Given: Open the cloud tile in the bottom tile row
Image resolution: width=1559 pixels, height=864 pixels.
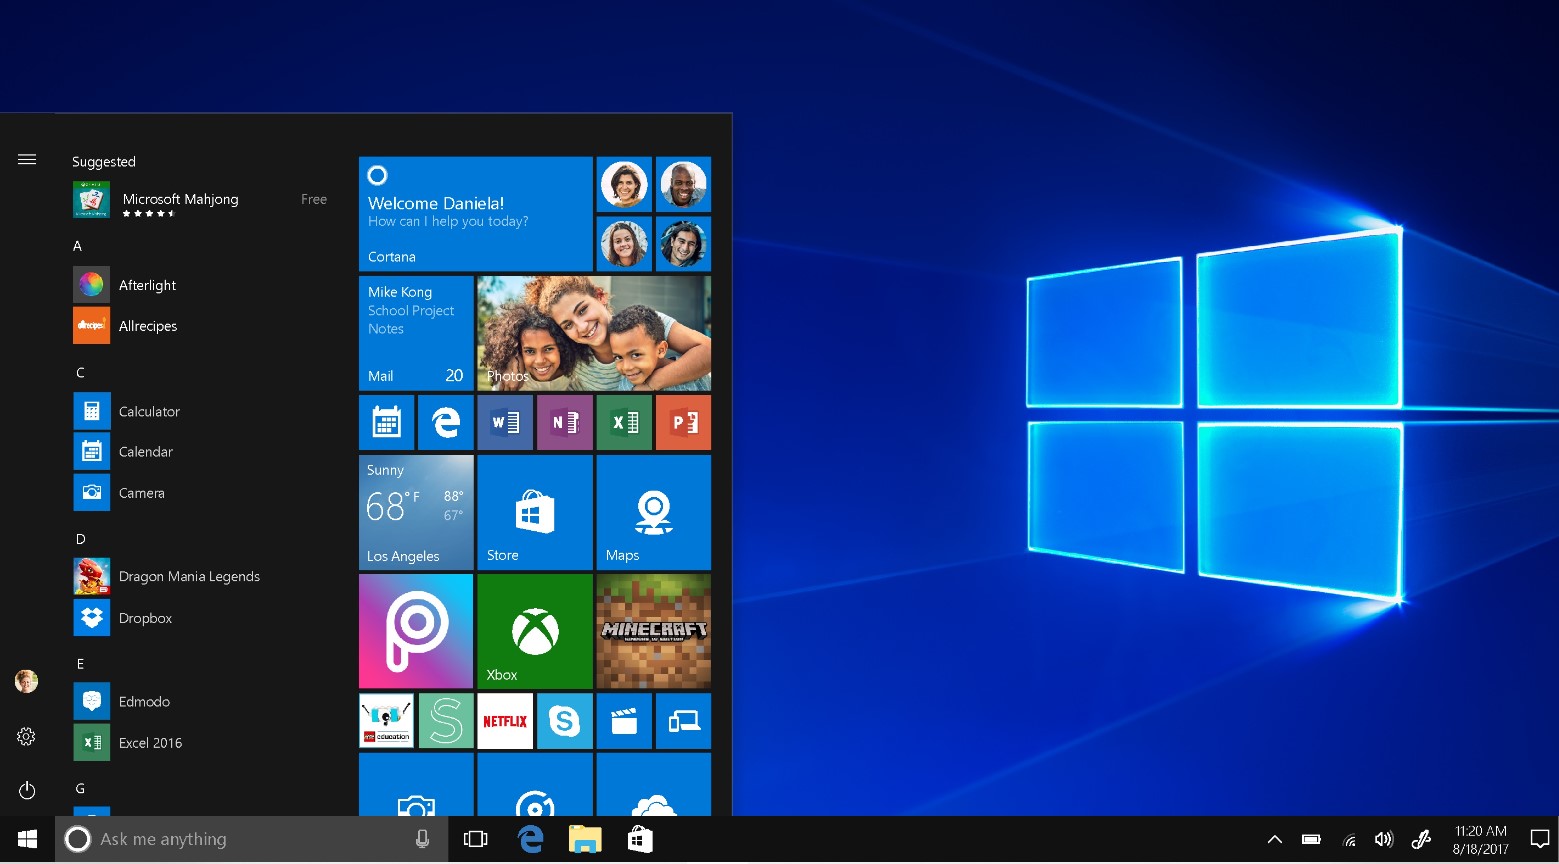Looking at the screenshot, I should (654, 785).
